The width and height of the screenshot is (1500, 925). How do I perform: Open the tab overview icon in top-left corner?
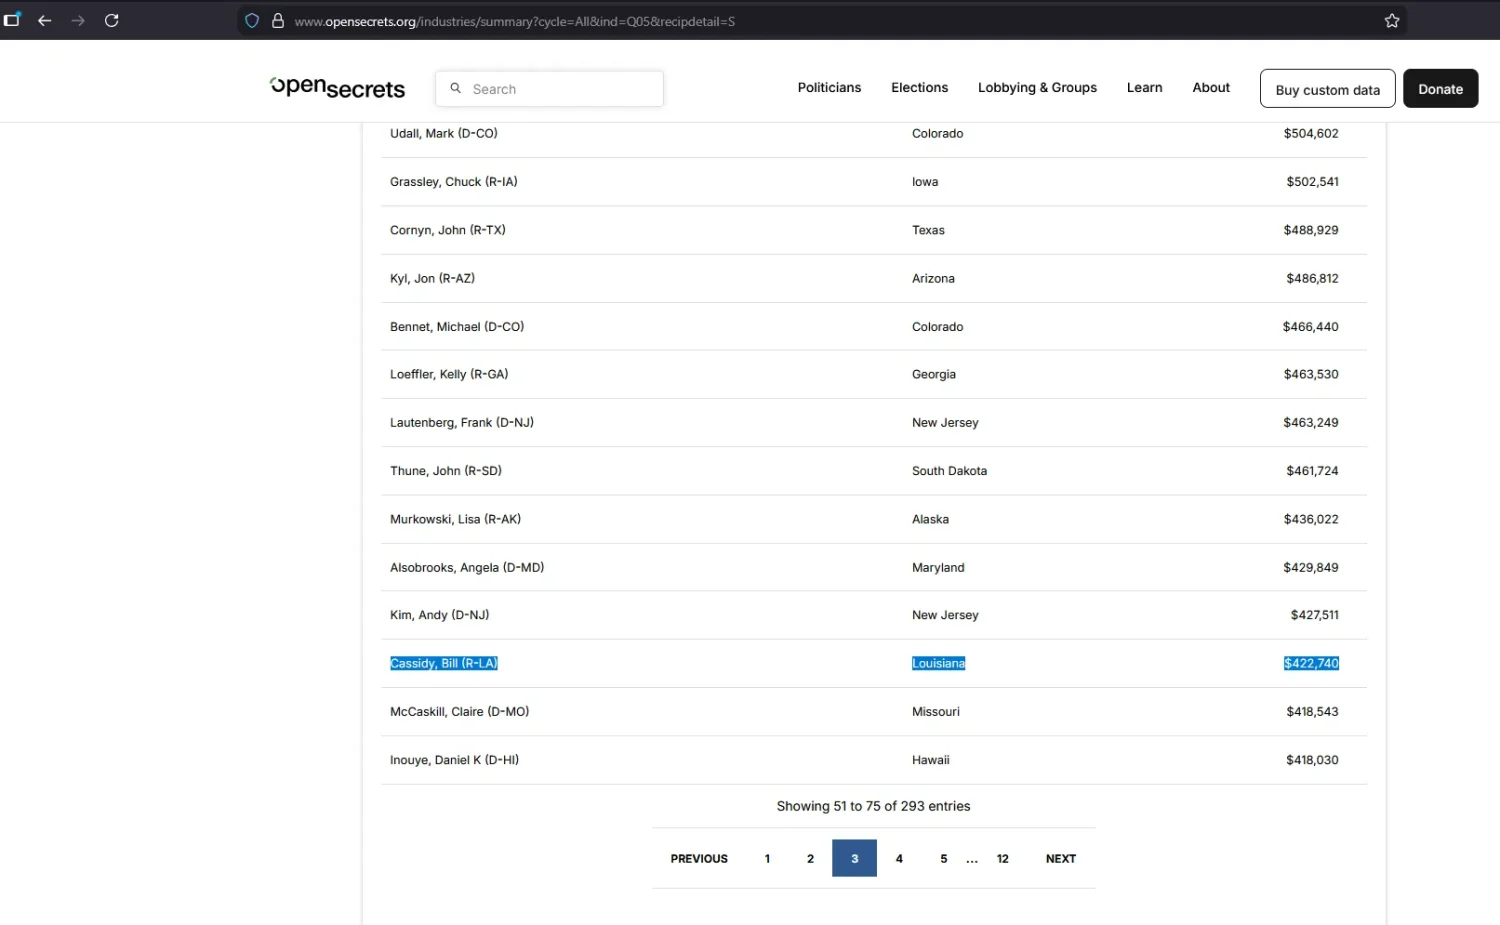coord(12,19)
